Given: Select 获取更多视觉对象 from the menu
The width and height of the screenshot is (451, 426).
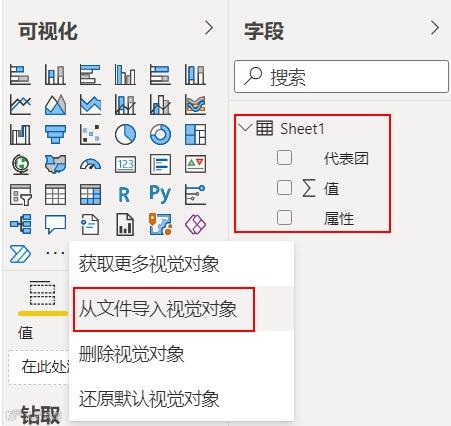Looking at the screenshot, I should click(x=149, y=264).
